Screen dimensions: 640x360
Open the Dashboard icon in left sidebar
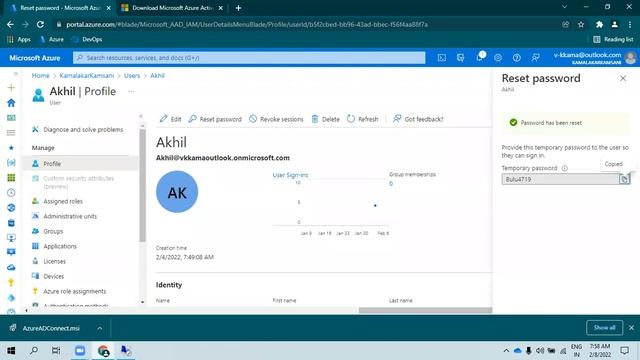(x=11, y=118)
